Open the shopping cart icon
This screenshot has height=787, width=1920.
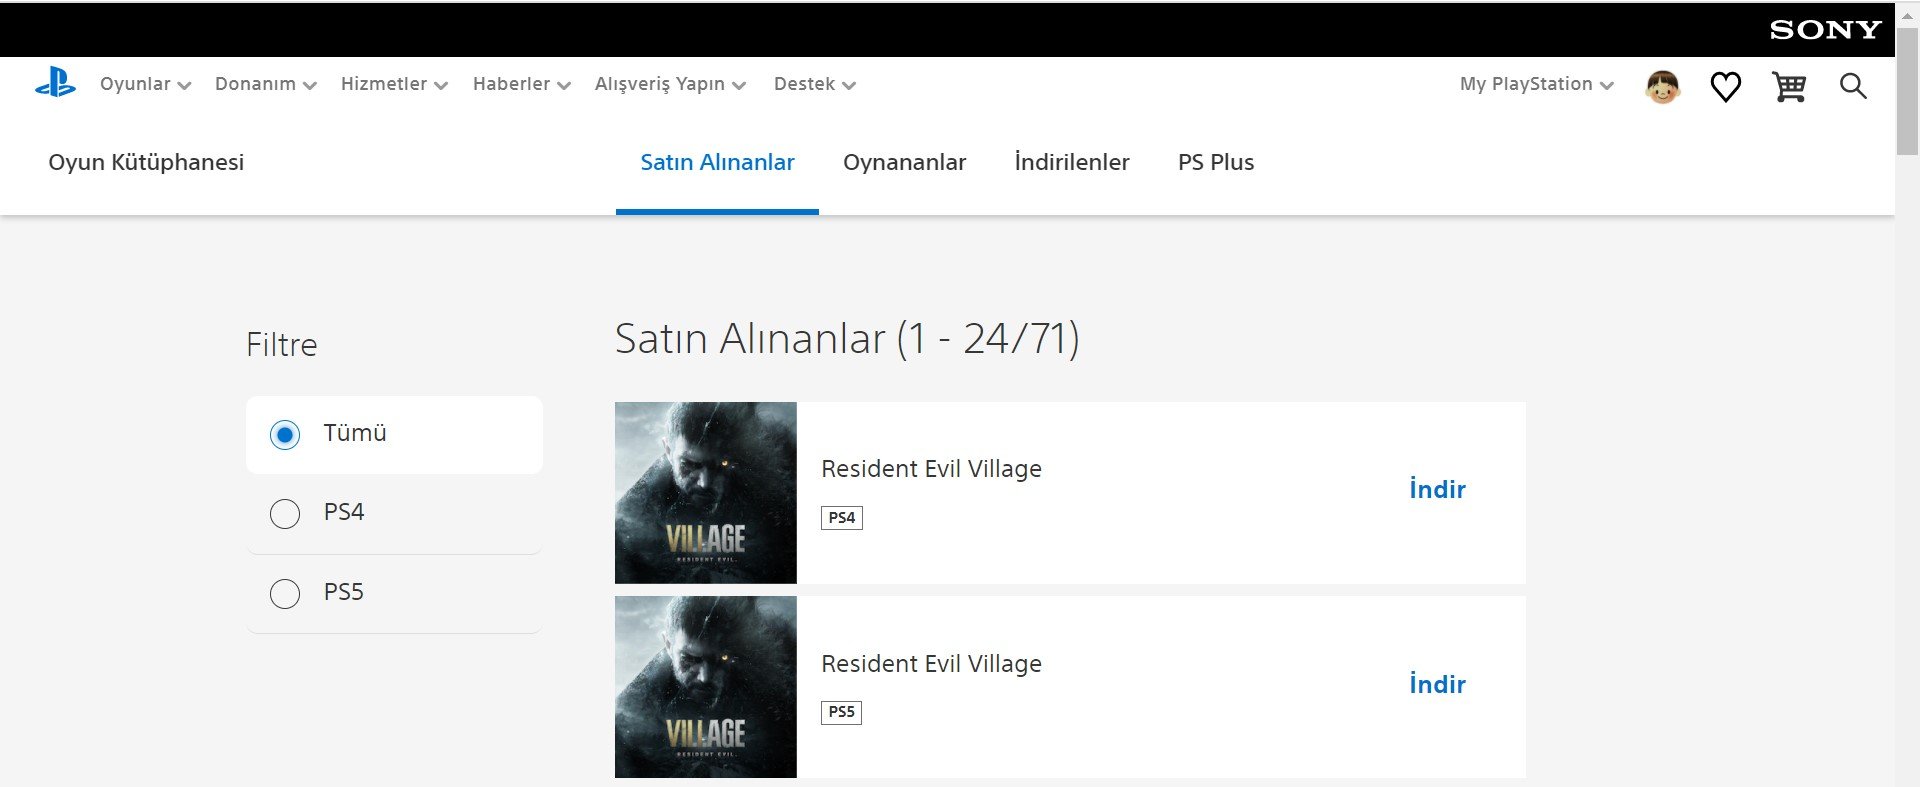(x=1789, y=87)
